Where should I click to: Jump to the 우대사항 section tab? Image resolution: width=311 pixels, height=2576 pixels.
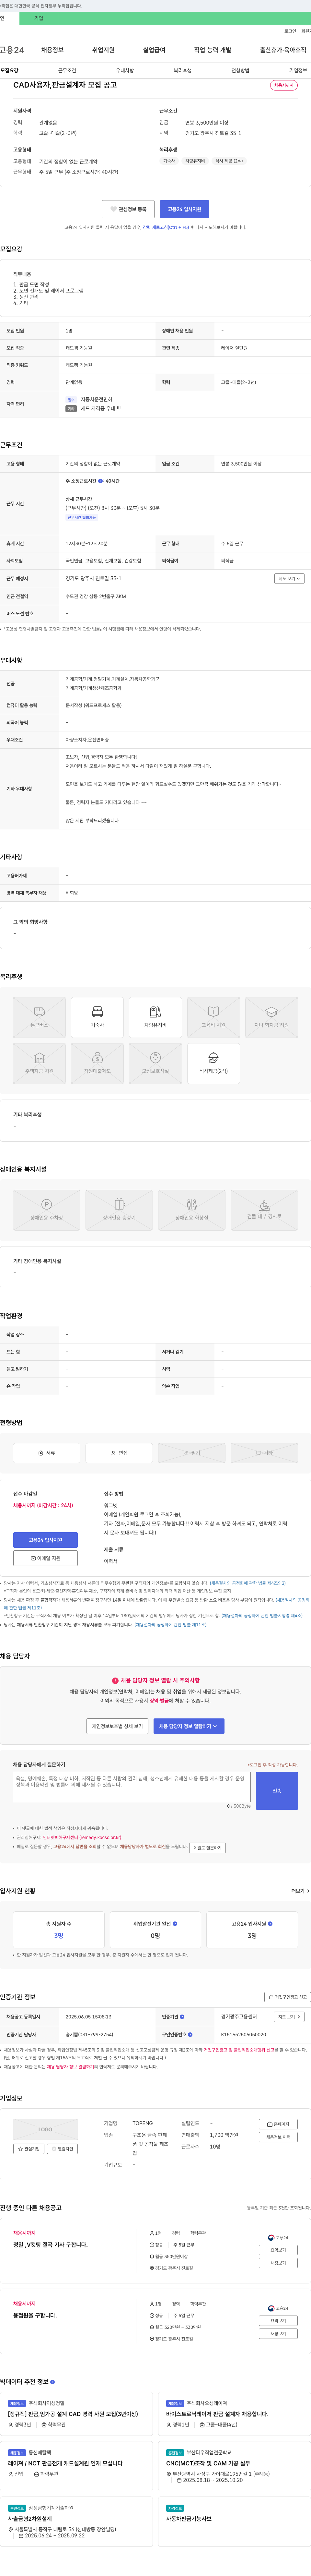[125, 71]
